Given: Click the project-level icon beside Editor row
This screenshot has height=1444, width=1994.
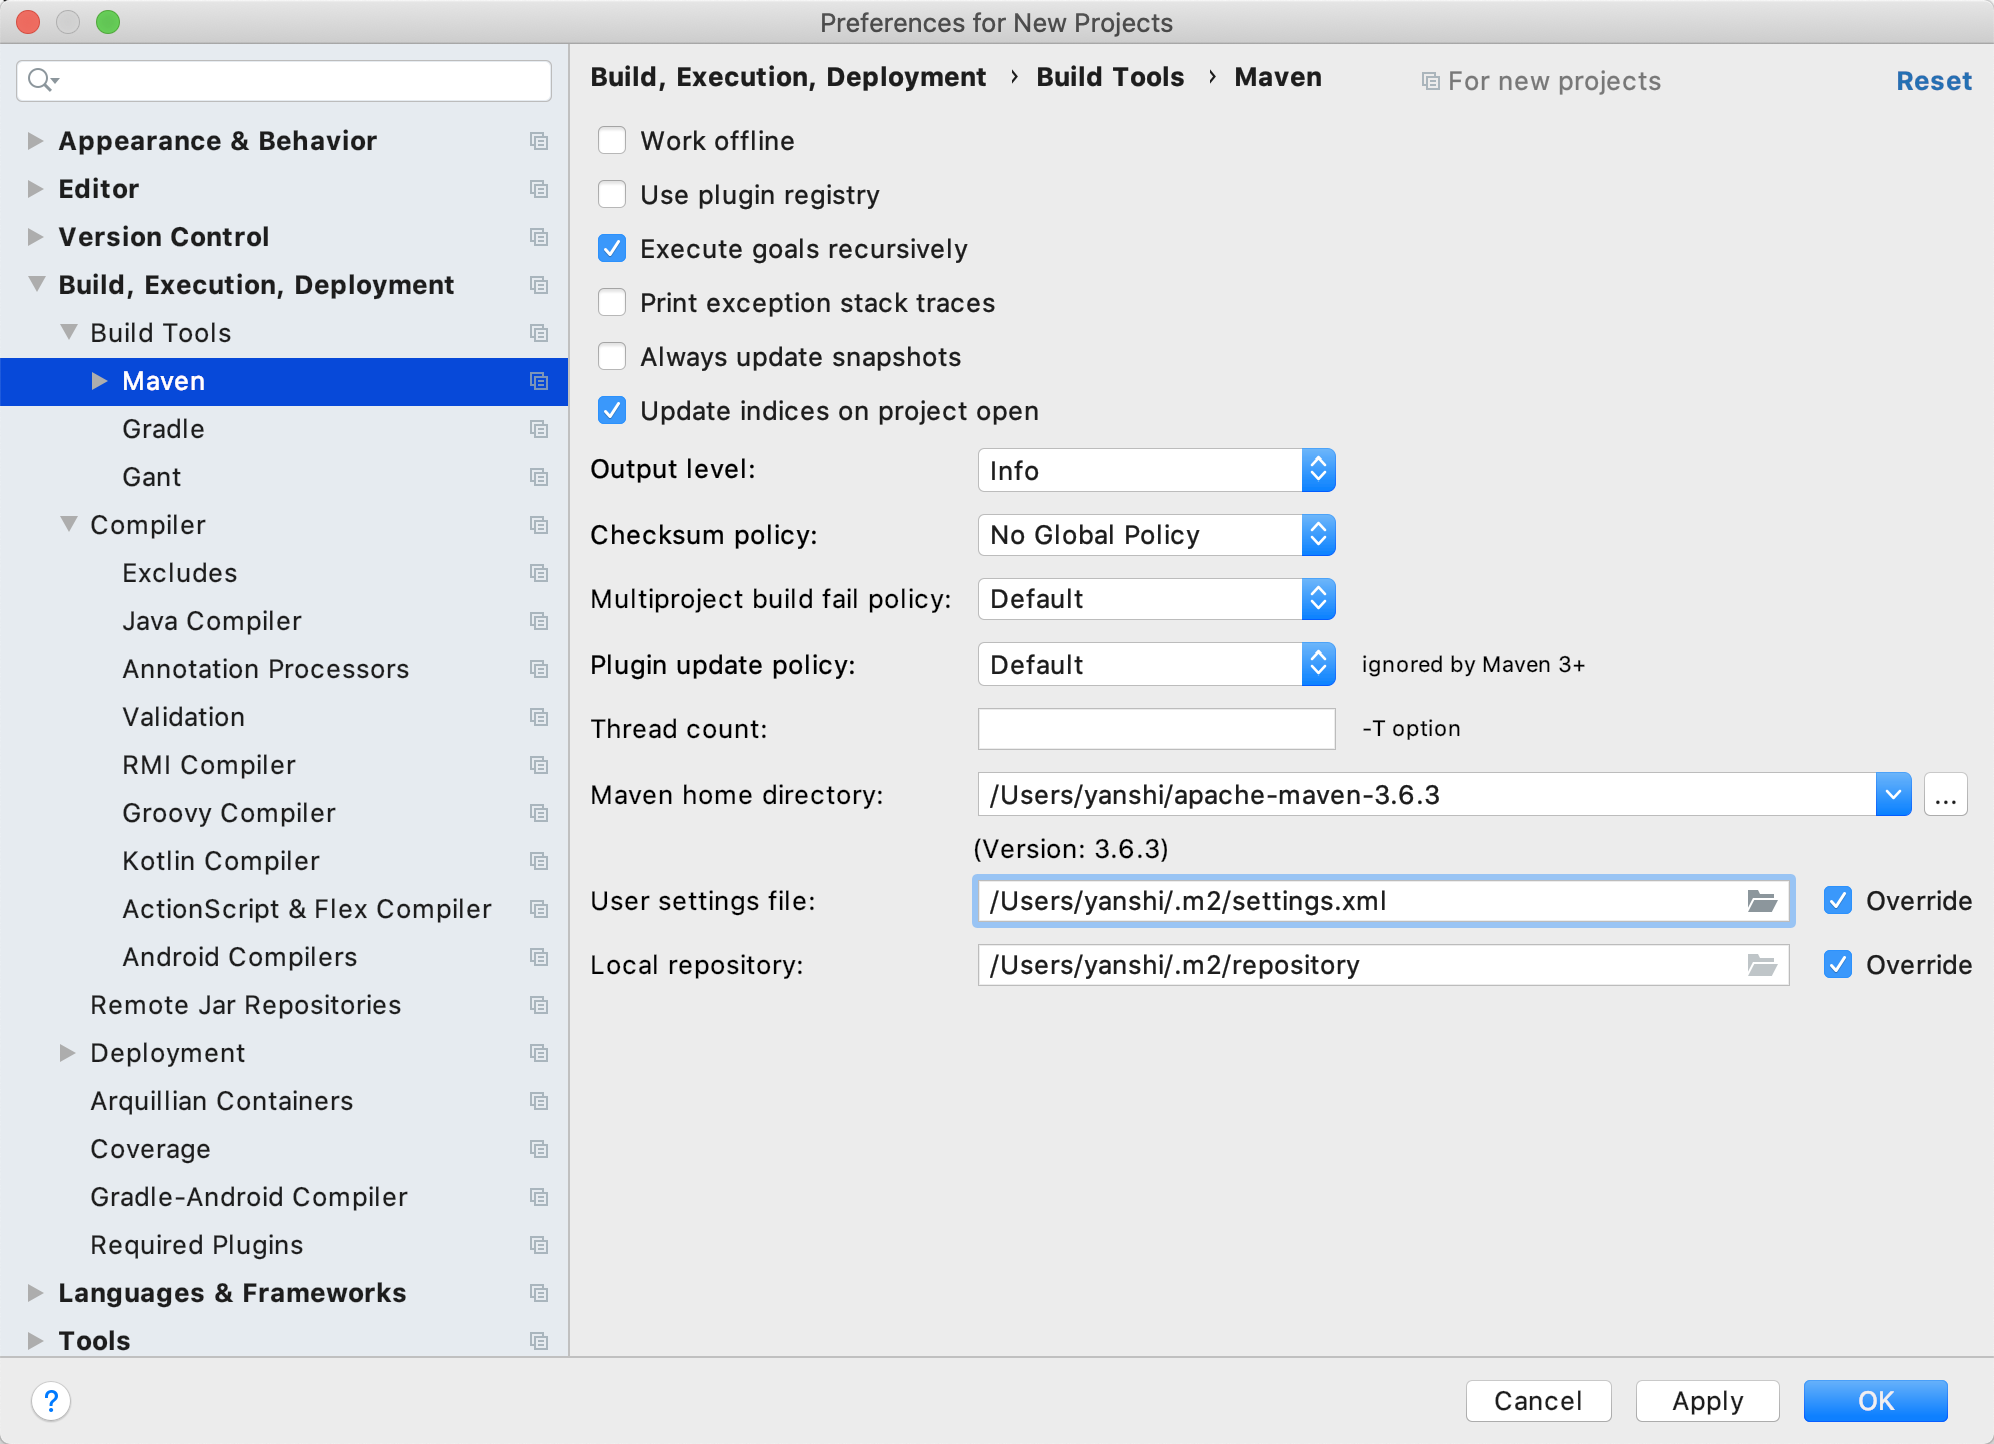Looking at the screenshot, I should pos(539,189).
